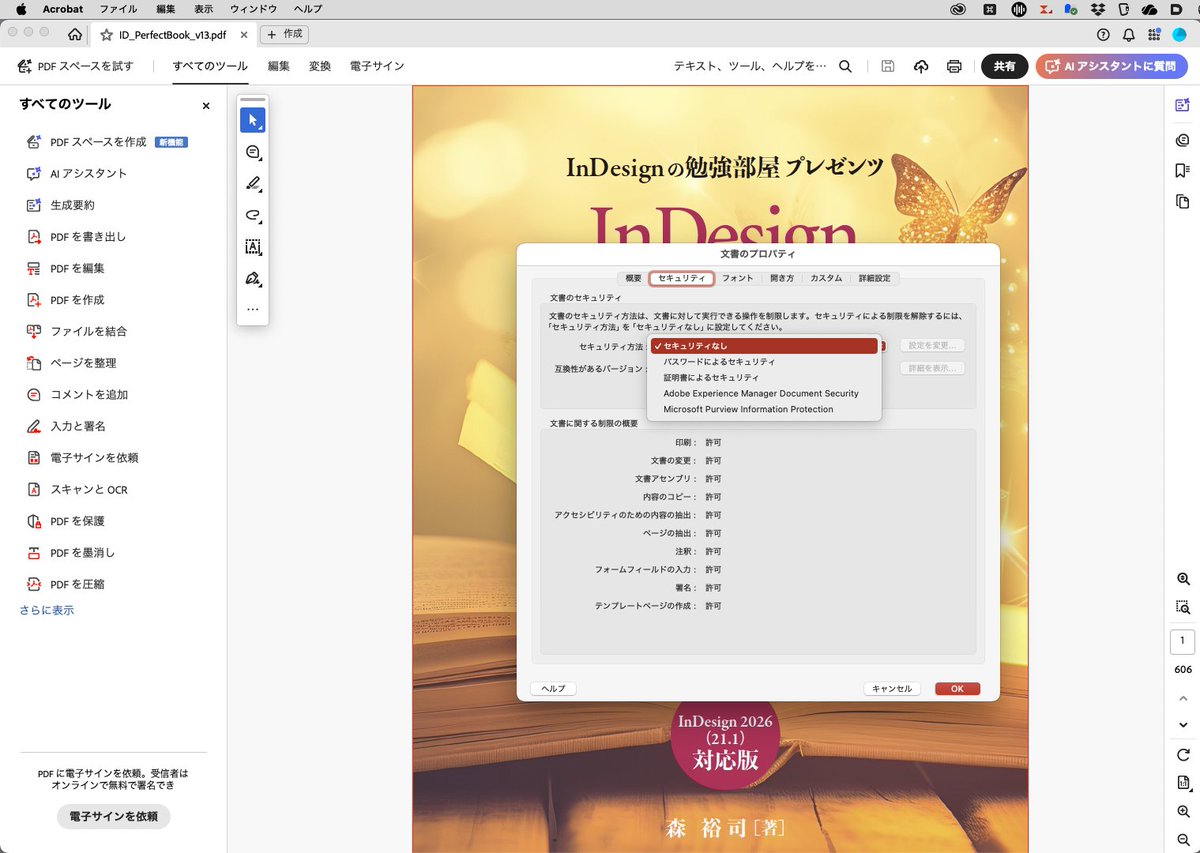Click the ヘルプ button in dialog

pos(553,689)
